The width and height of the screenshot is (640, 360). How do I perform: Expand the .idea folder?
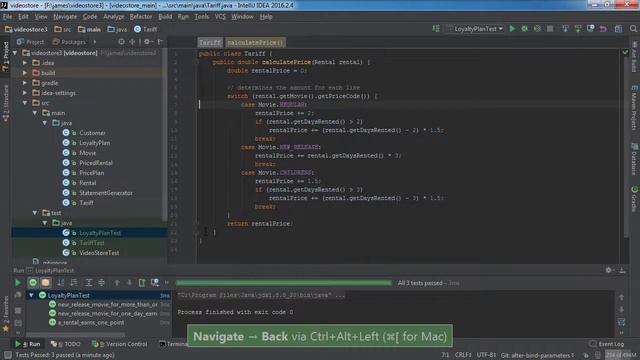tap(25, 63)
